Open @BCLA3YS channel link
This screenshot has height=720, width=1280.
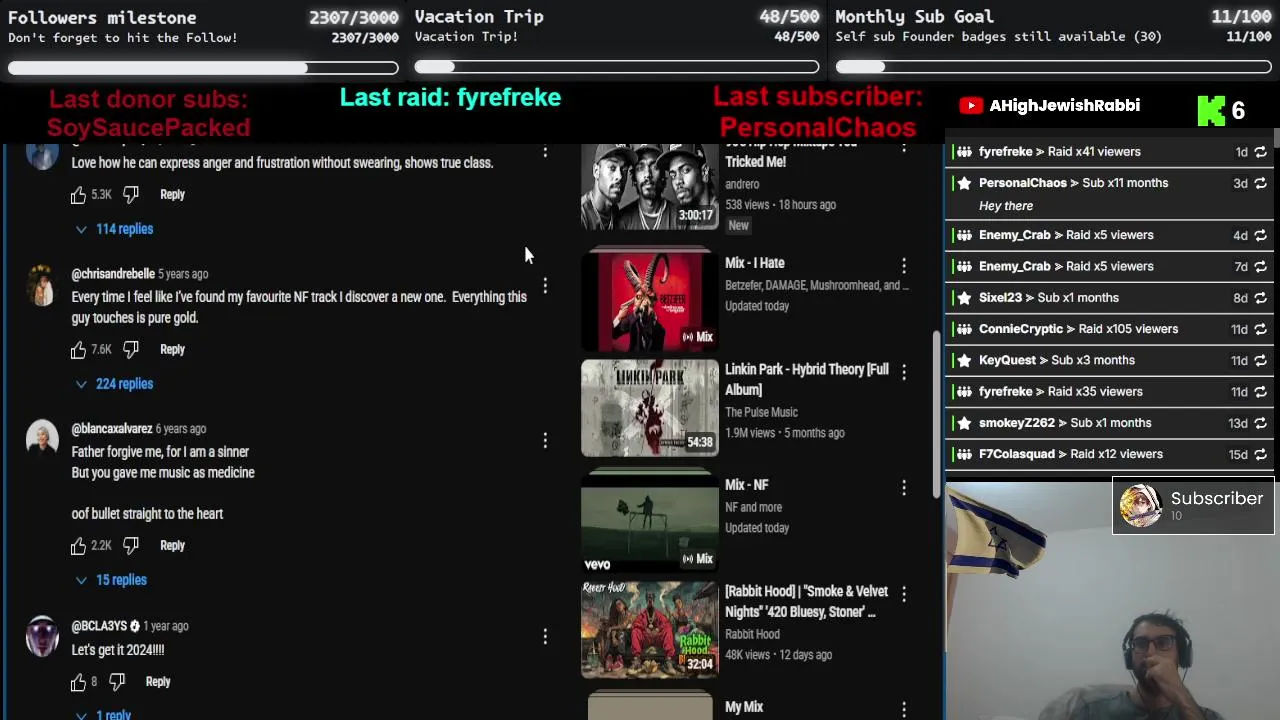(x=99, y=626)
